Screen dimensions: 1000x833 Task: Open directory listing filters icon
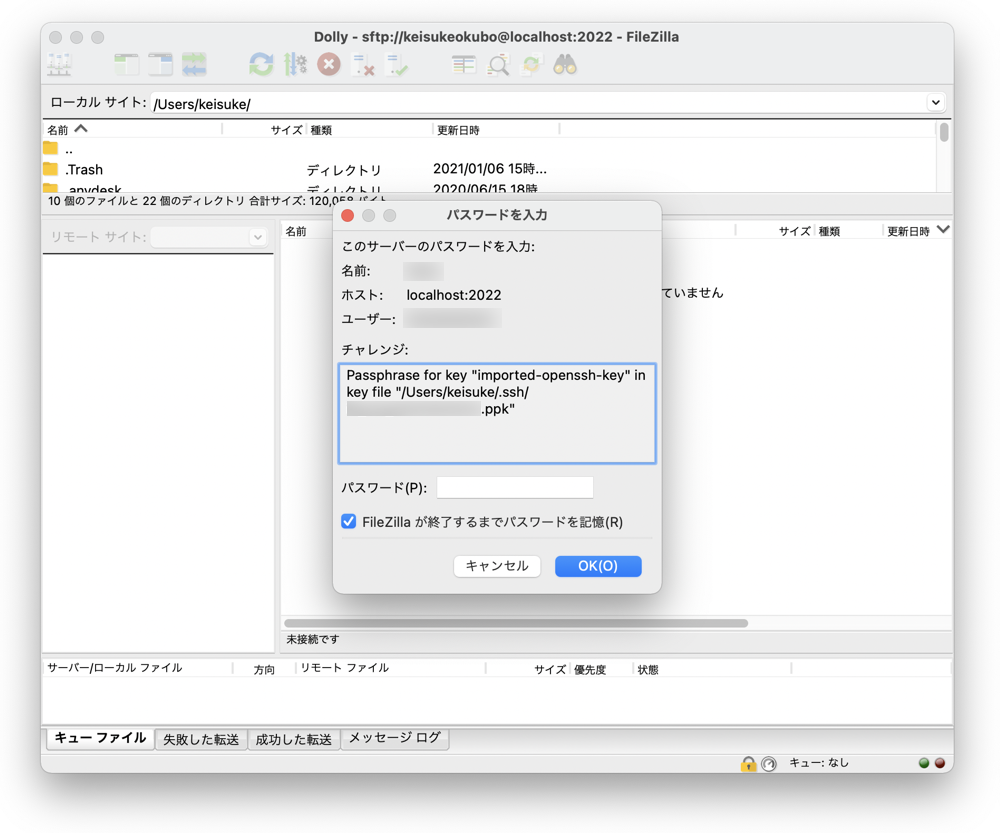pyautogui.click(x=464, y=64)
